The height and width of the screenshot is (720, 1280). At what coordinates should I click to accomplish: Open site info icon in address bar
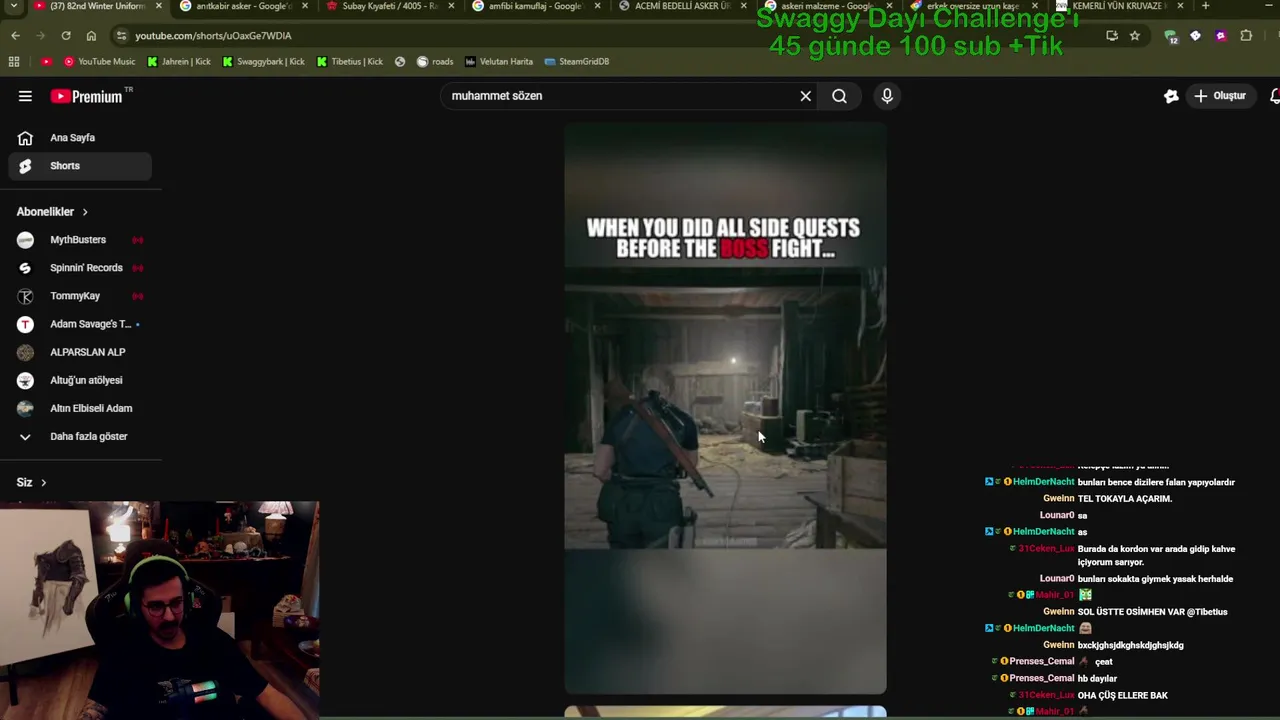121,36
